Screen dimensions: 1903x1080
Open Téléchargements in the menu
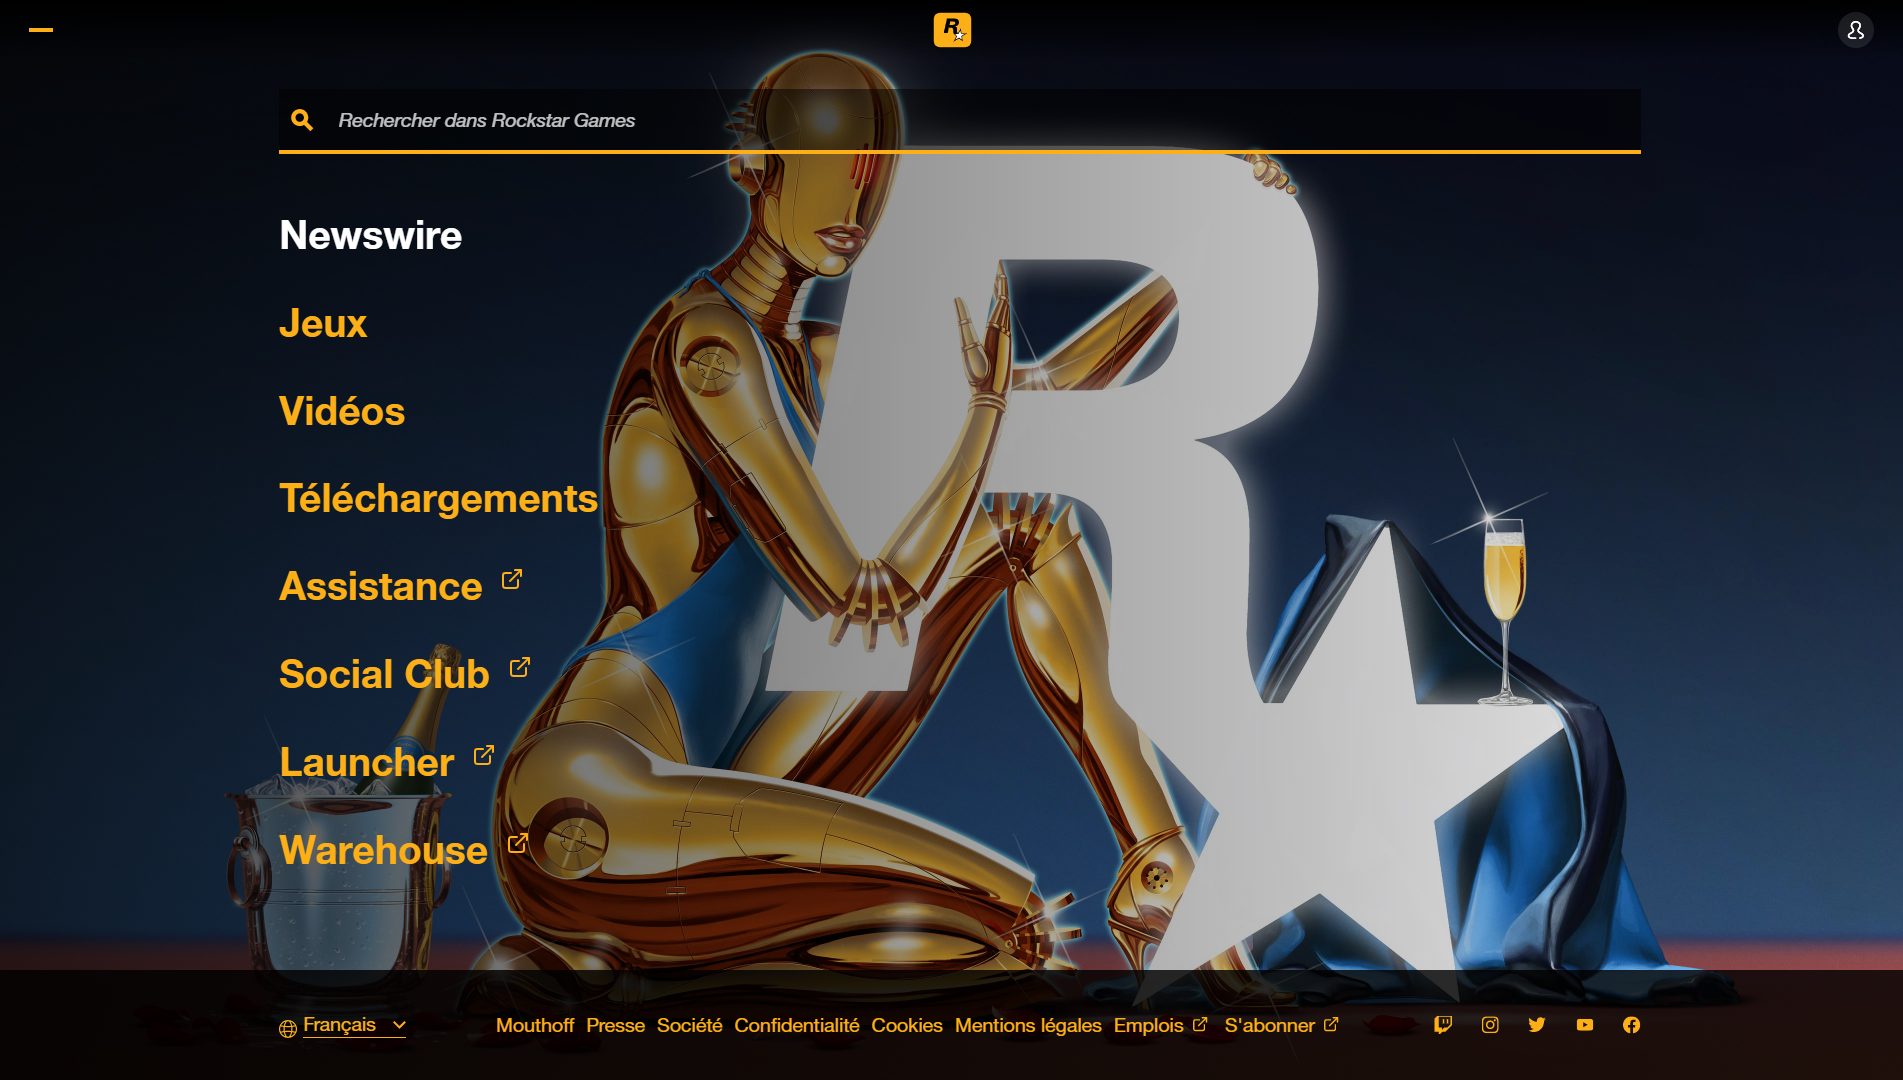click(x=438, y=499)
